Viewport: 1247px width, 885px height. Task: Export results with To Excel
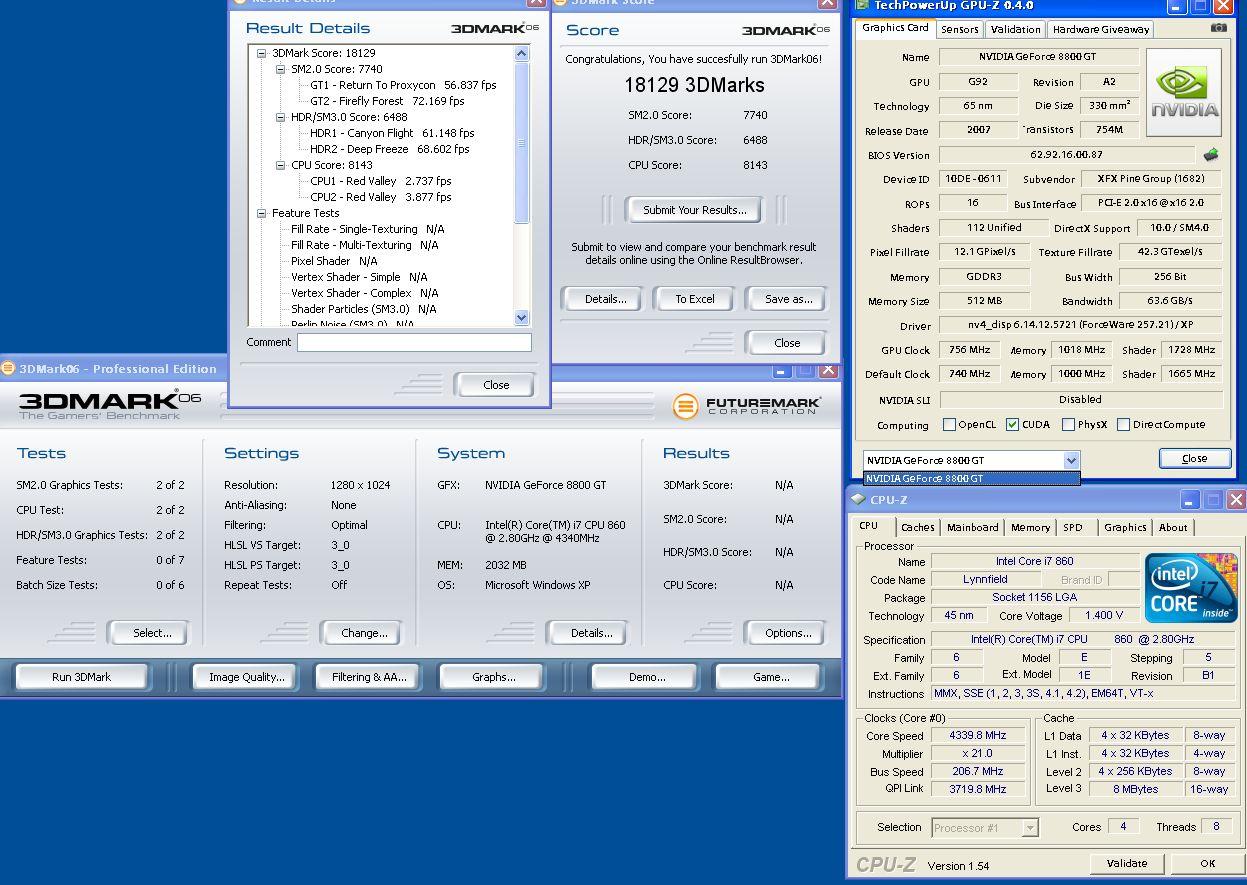click(x=695, y=299)
